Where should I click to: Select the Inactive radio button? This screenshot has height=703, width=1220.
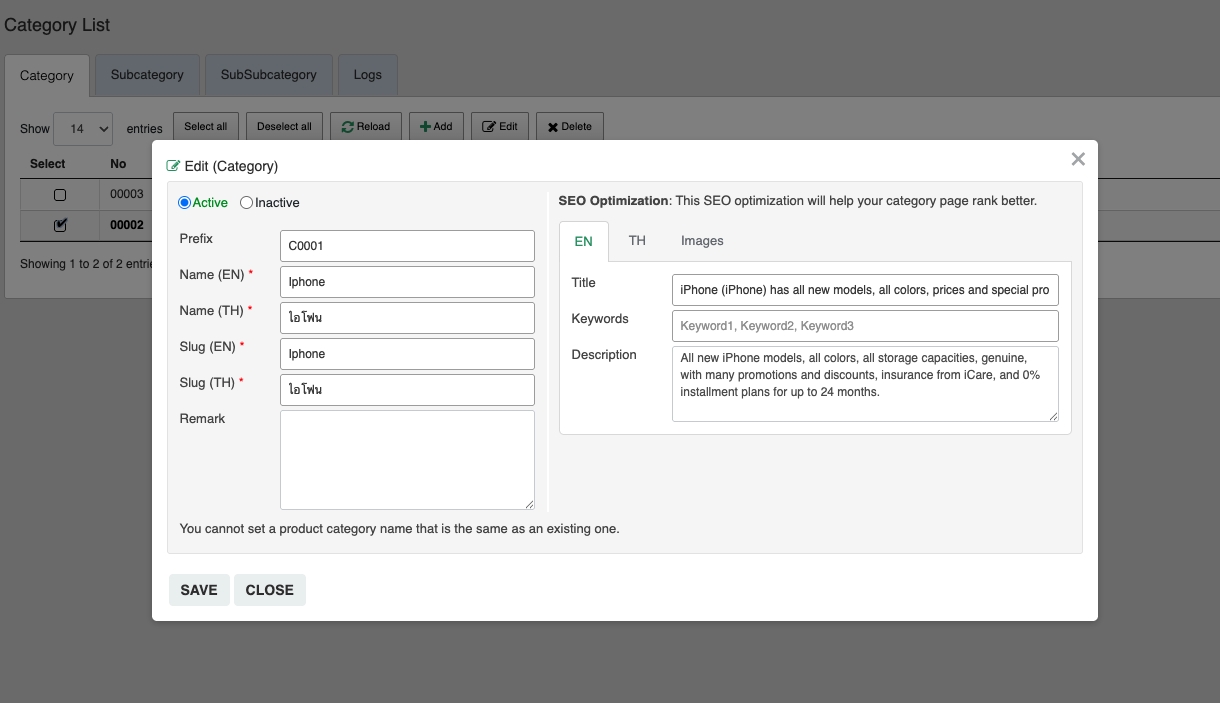tap(246, 203)
